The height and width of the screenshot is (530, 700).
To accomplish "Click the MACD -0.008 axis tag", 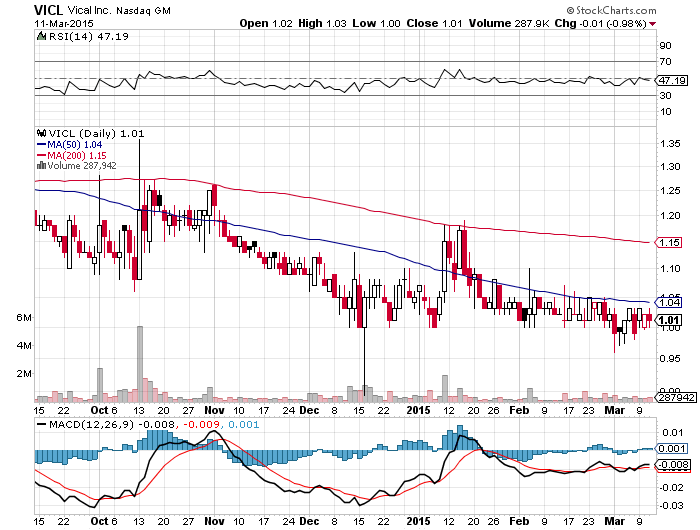I will coord(673,464).
